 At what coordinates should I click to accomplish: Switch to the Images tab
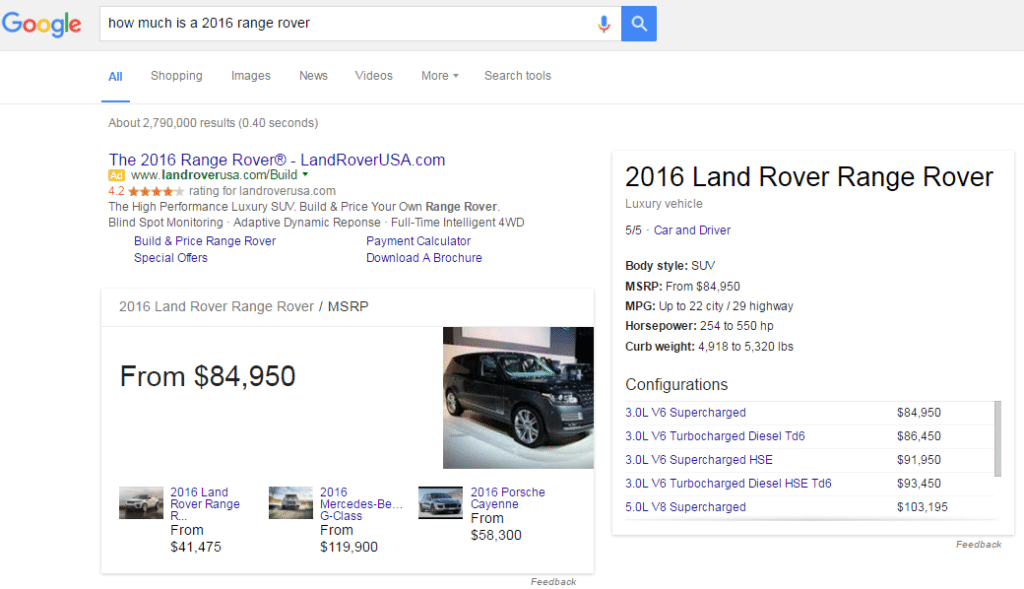tap(251, 76)
